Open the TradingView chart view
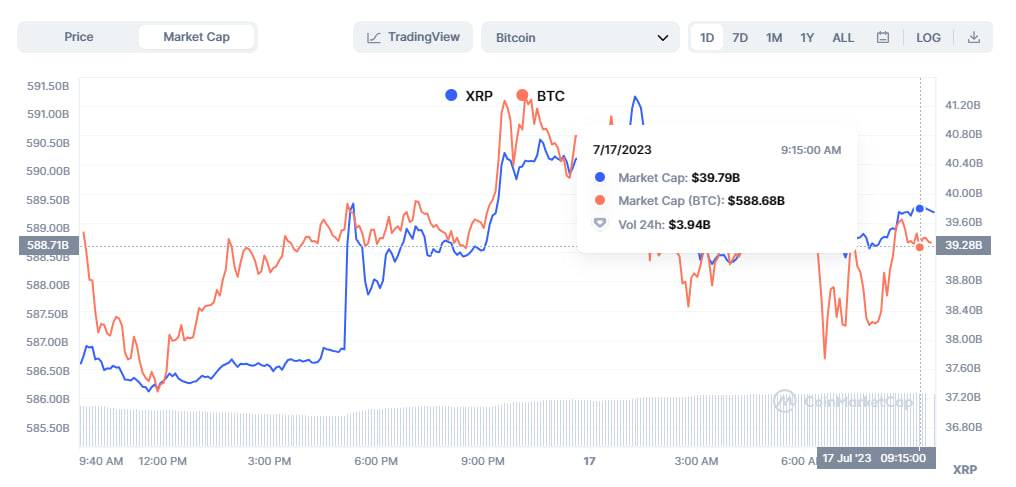The height and width of the screenshot is (487, 1016). tap(413, 37)
